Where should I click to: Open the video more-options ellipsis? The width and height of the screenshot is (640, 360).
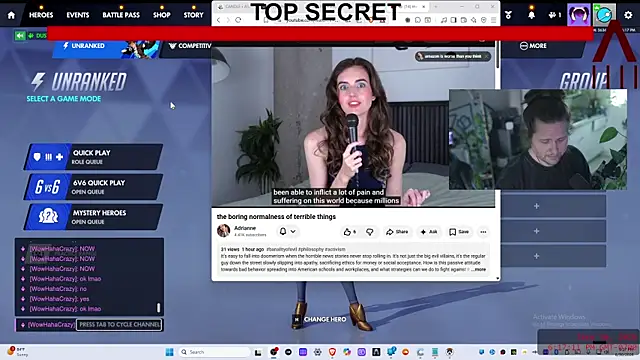coord(483,232)
